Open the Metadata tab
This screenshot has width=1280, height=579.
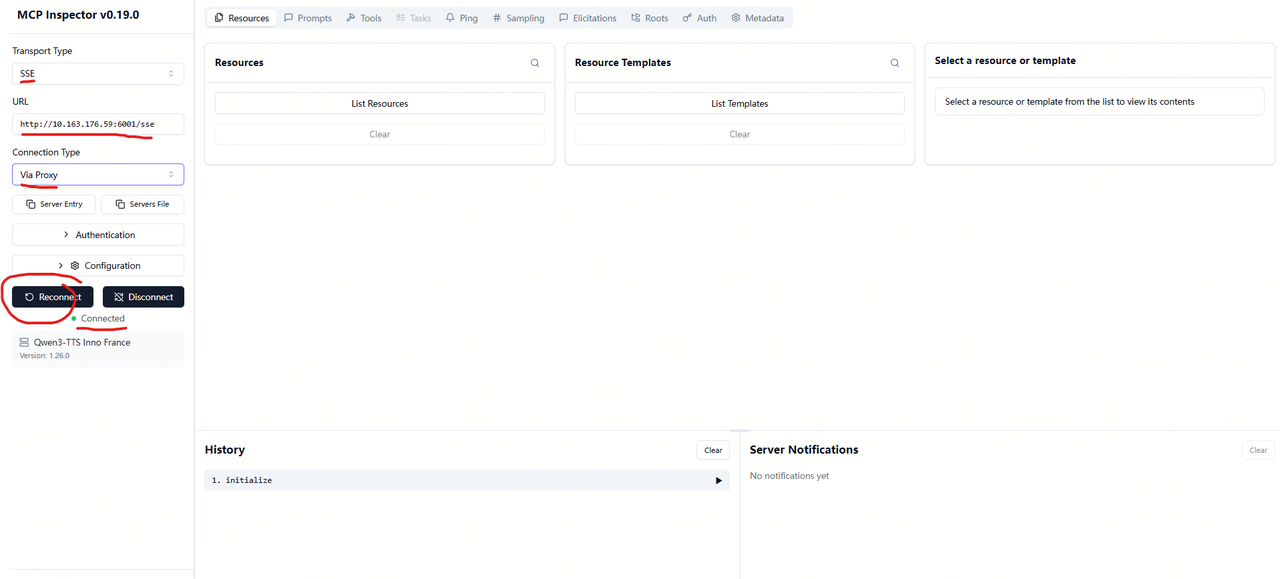(x=757, y=18)
